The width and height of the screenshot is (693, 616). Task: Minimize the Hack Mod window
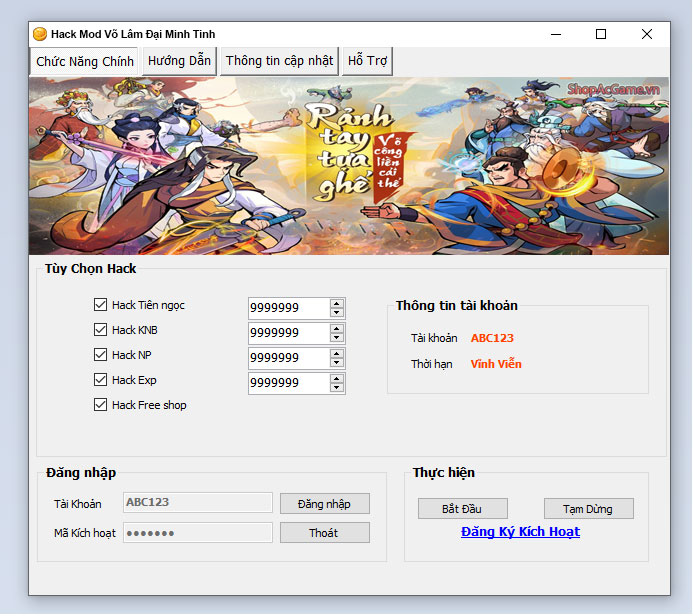click(x=556, y=34)
